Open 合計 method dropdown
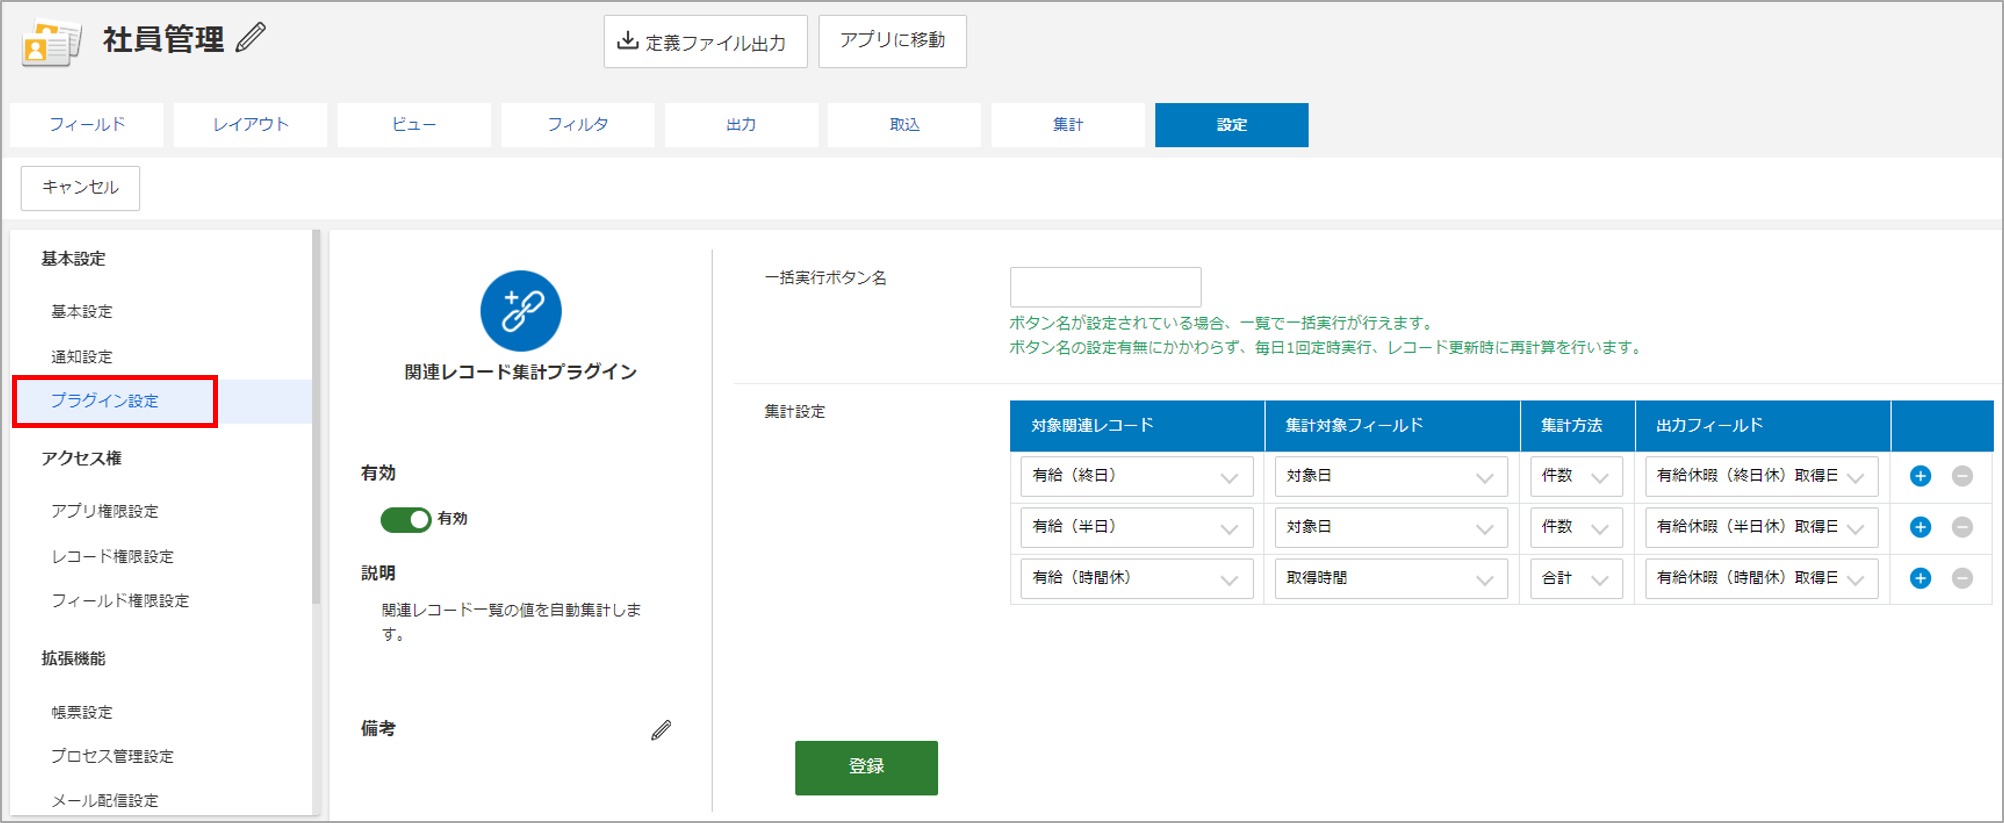This screenshot has width=2004, height=823. [x=1576, y=578]
